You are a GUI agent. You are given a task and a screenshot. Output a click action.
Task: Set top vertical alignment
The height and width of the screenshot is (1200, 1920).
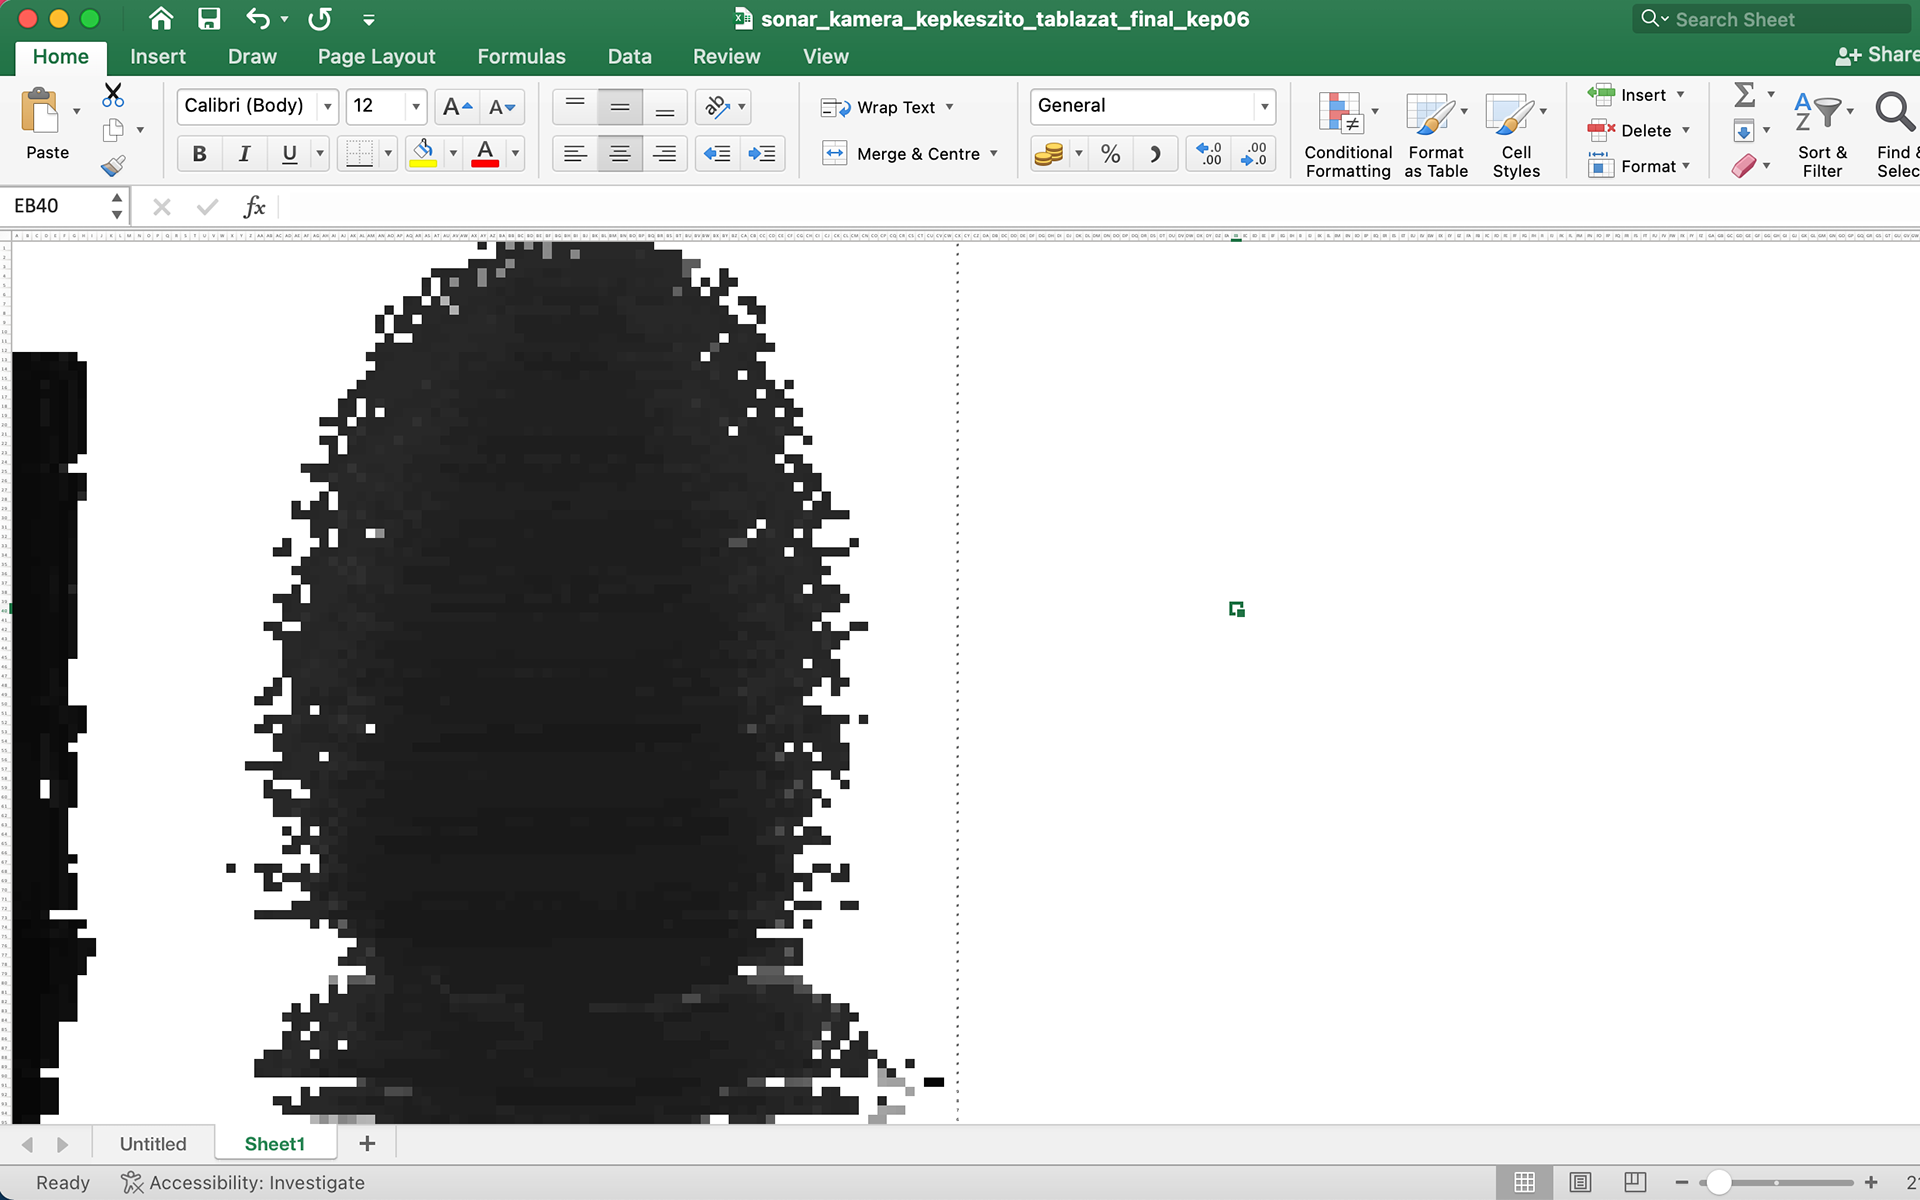coord(575,106)
